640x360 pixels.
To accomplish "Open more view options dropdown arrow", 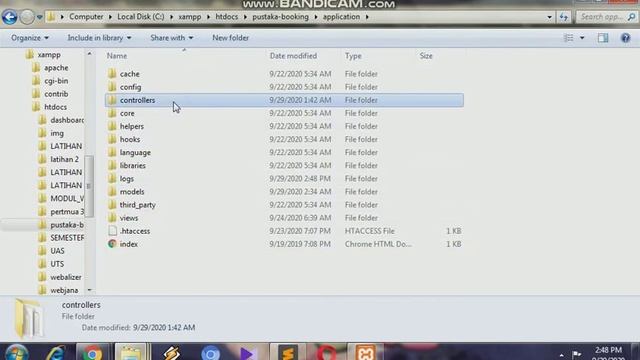I will pos(582,38).
